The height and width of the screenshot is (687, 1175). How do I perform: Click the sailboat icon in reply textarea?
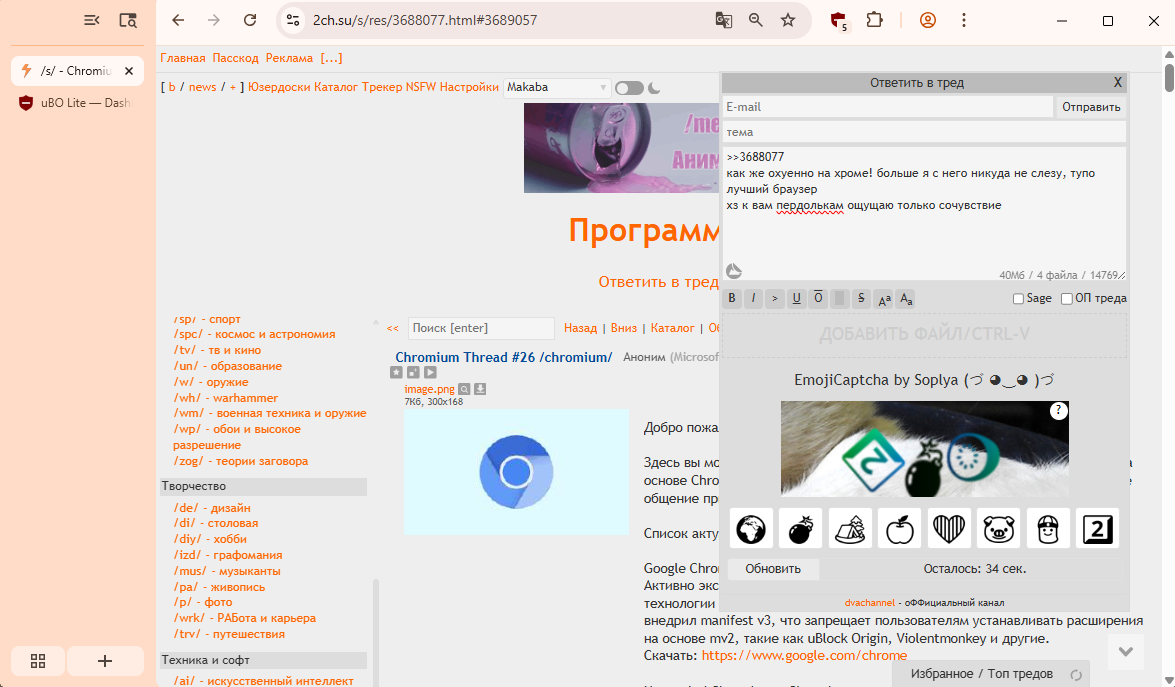tap(734, 270)
